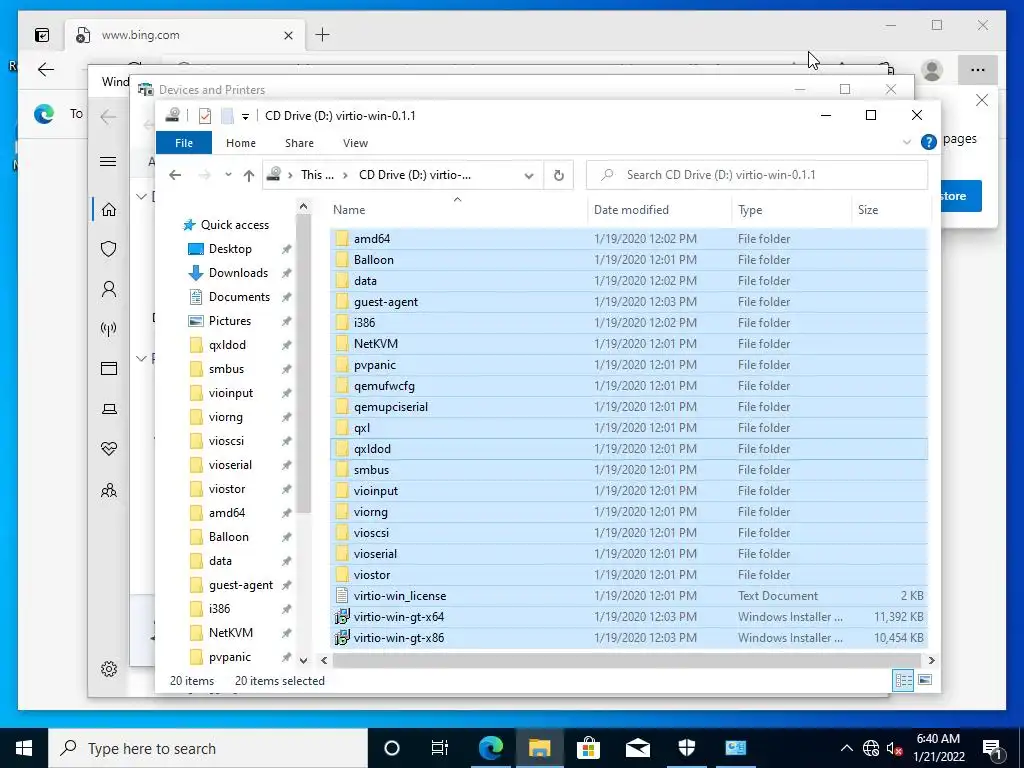
Task: Open Family options icon in Windows Security
Action: [x=108, y=490]
